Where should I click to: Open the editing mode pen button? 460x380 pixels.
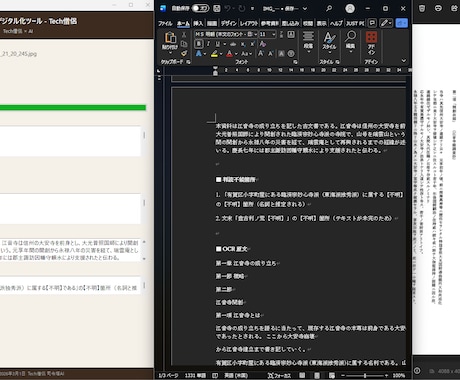click(386, 23)
